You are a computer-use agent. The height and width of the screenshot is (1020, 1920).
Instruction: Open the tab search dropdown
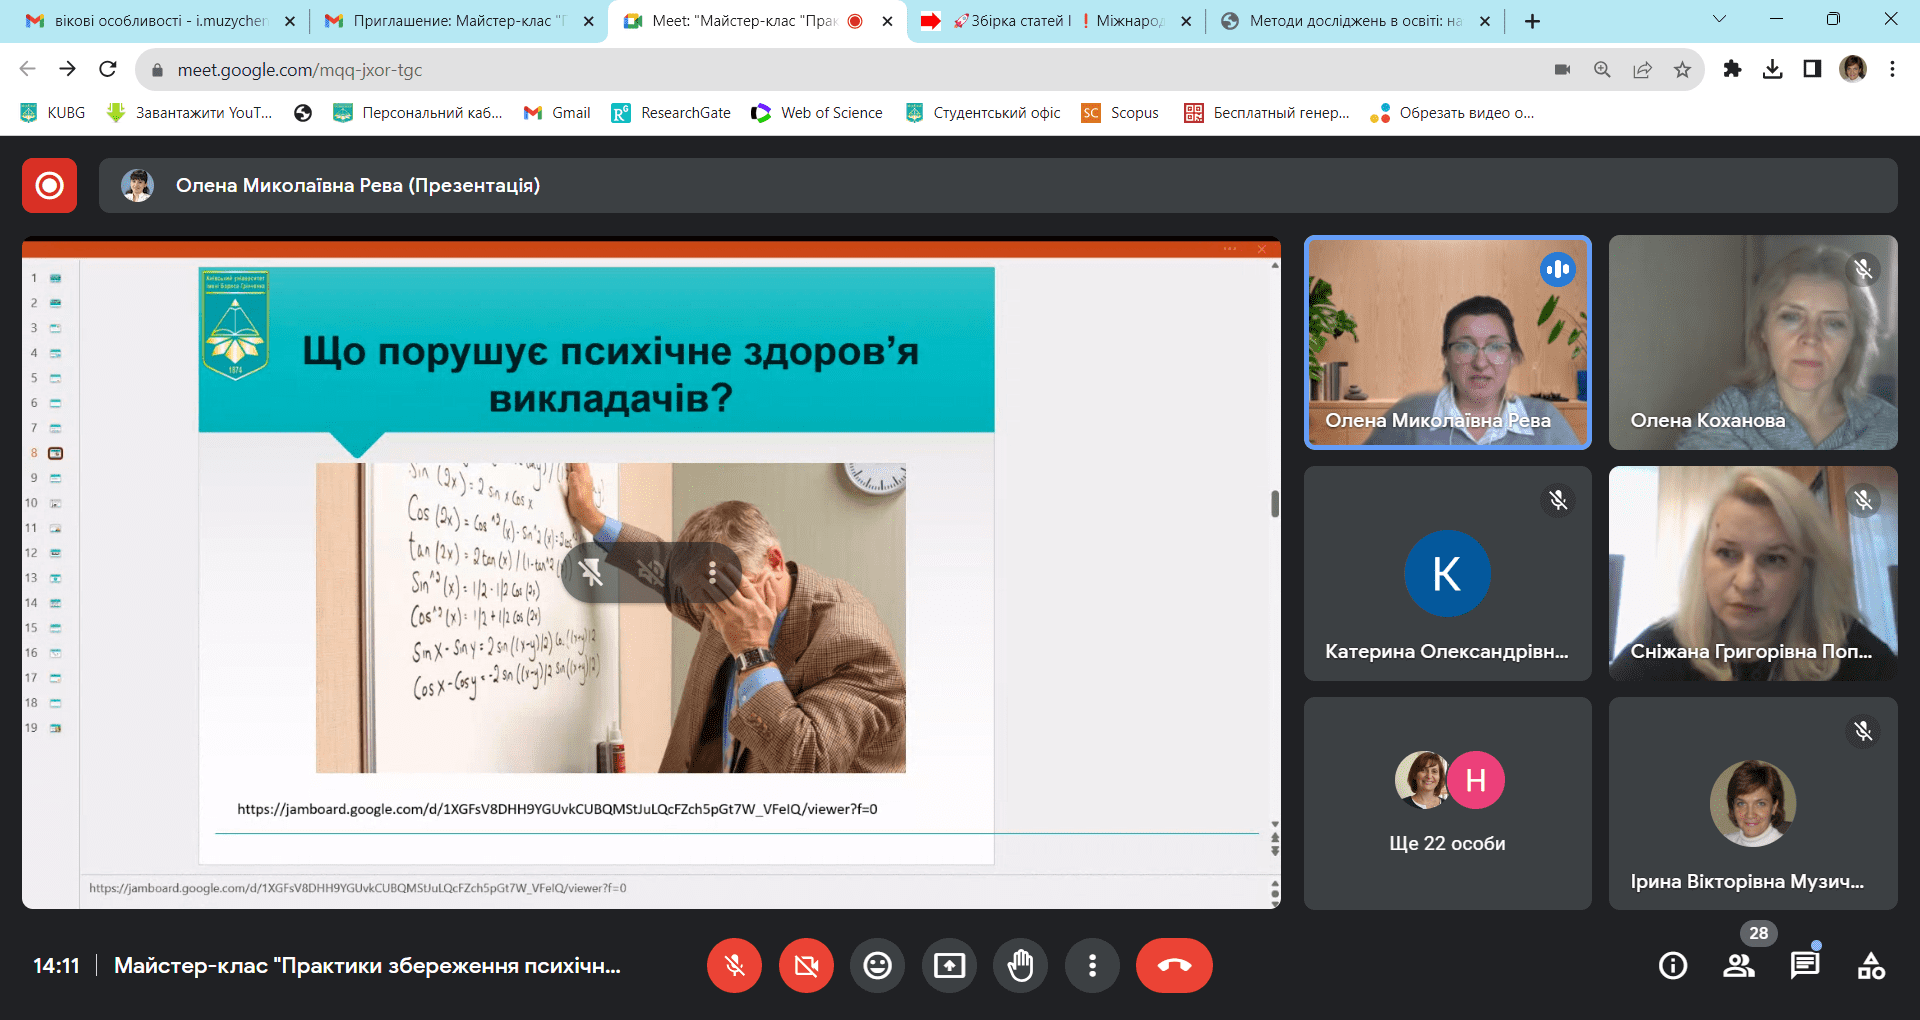(x=1719, y=19)
